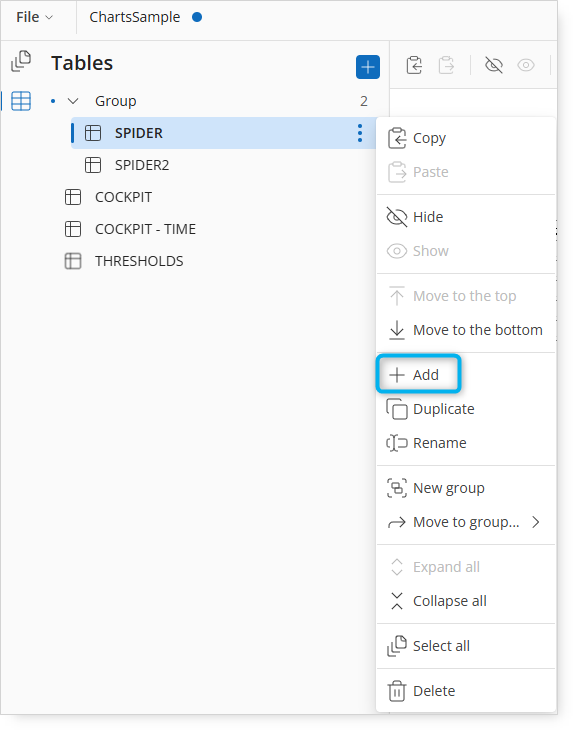Screen dimensions: 573x730
Task: Select Rename in the context menu
Action: [466, 443]
